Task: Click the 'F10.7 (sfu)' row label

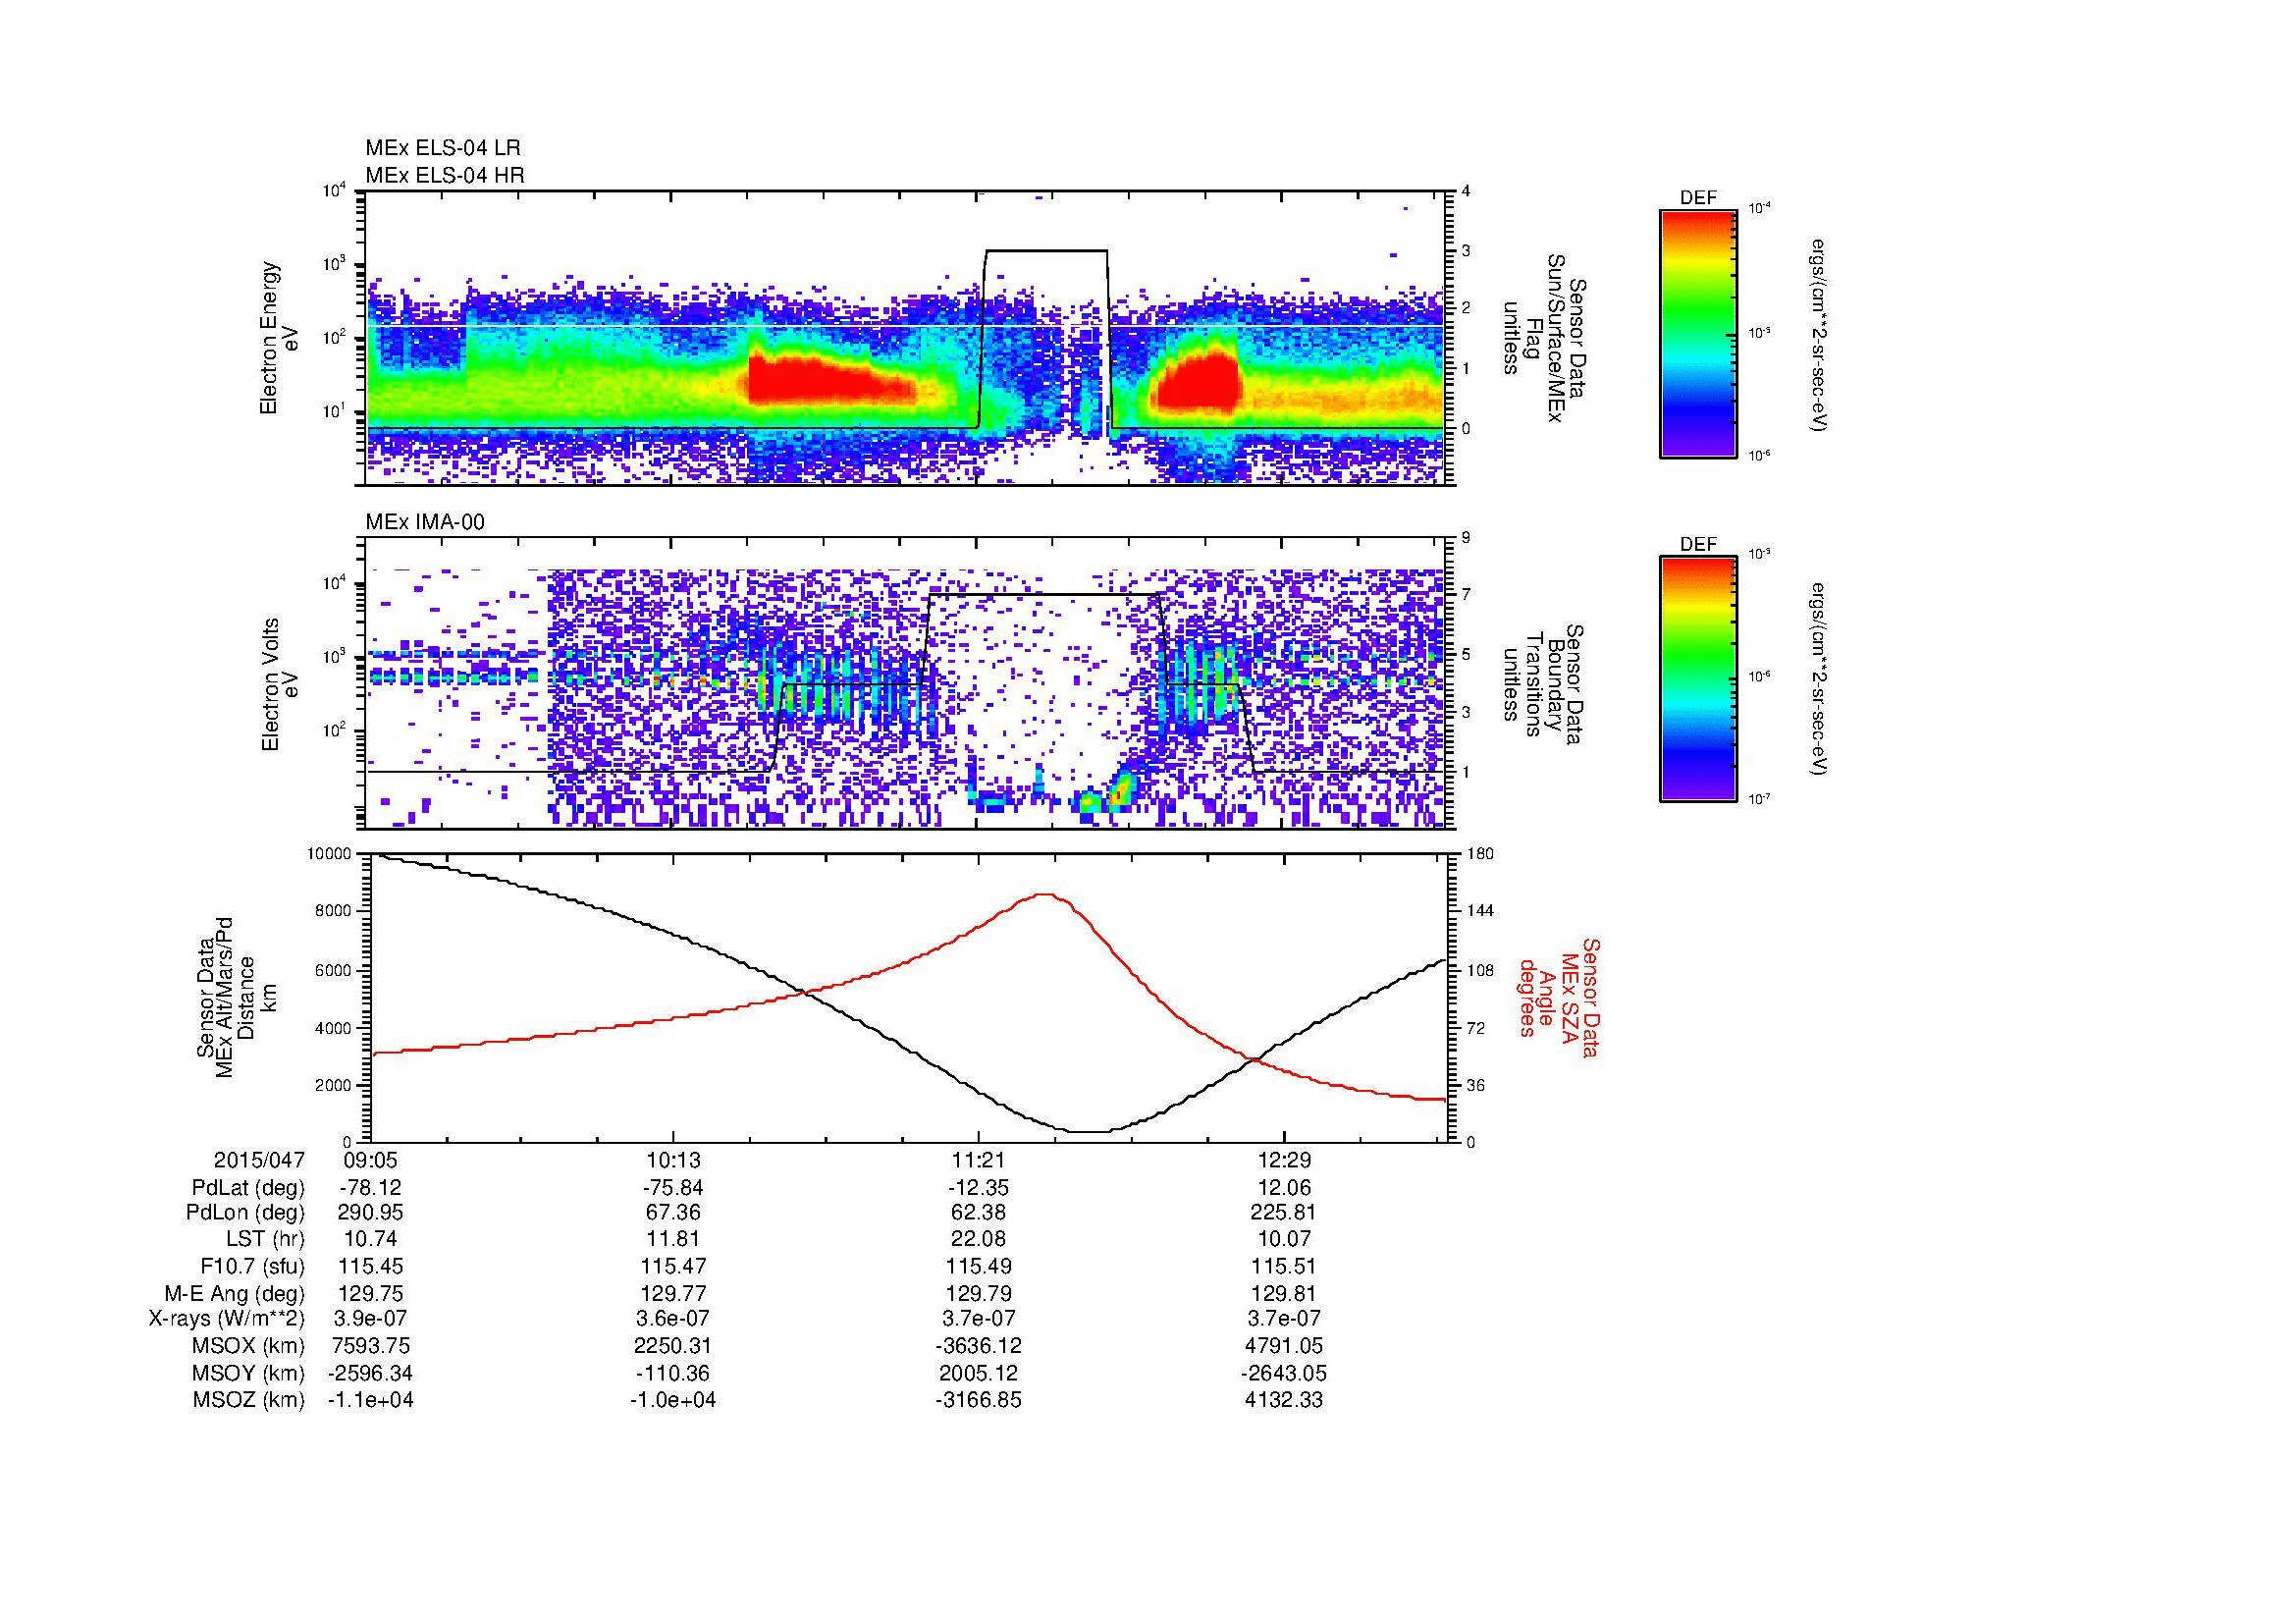Action: click(252, 1267)
